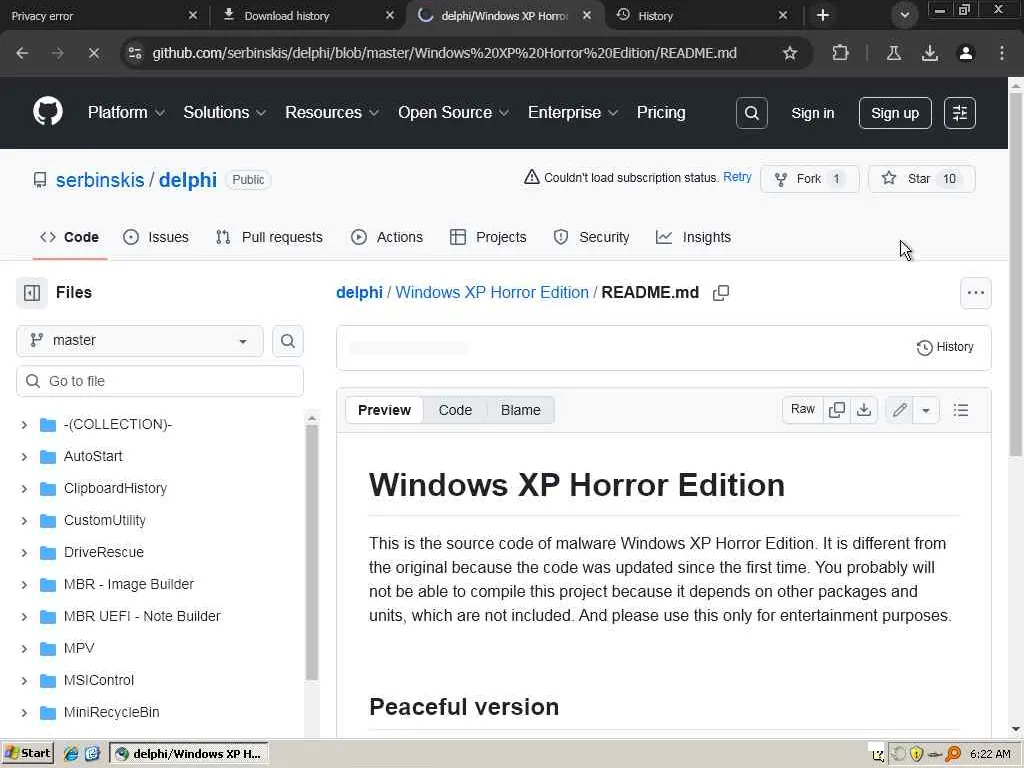
Task: Open Chrome three-dot menu
Action: [x=1002, y=53]
